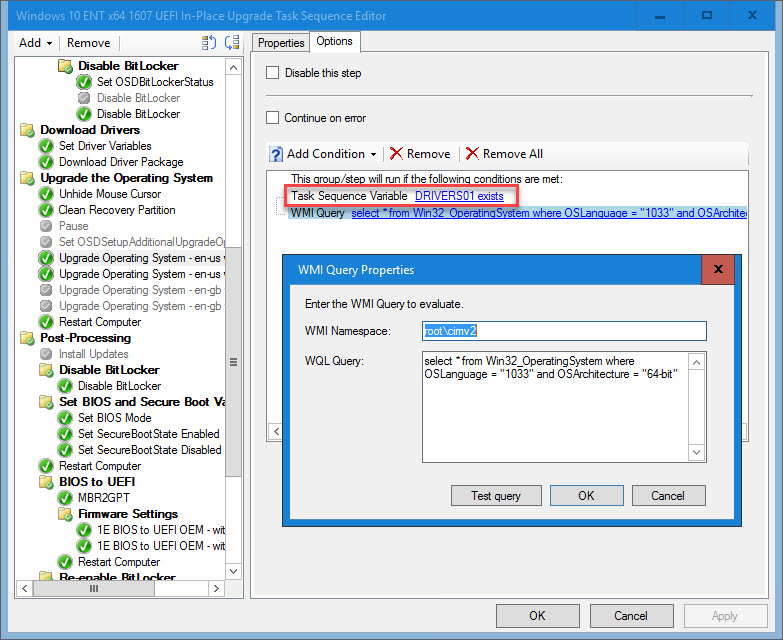Select the Options tab
The width and height of the screenshot is (783, 640).
click(x=334, y=41)
